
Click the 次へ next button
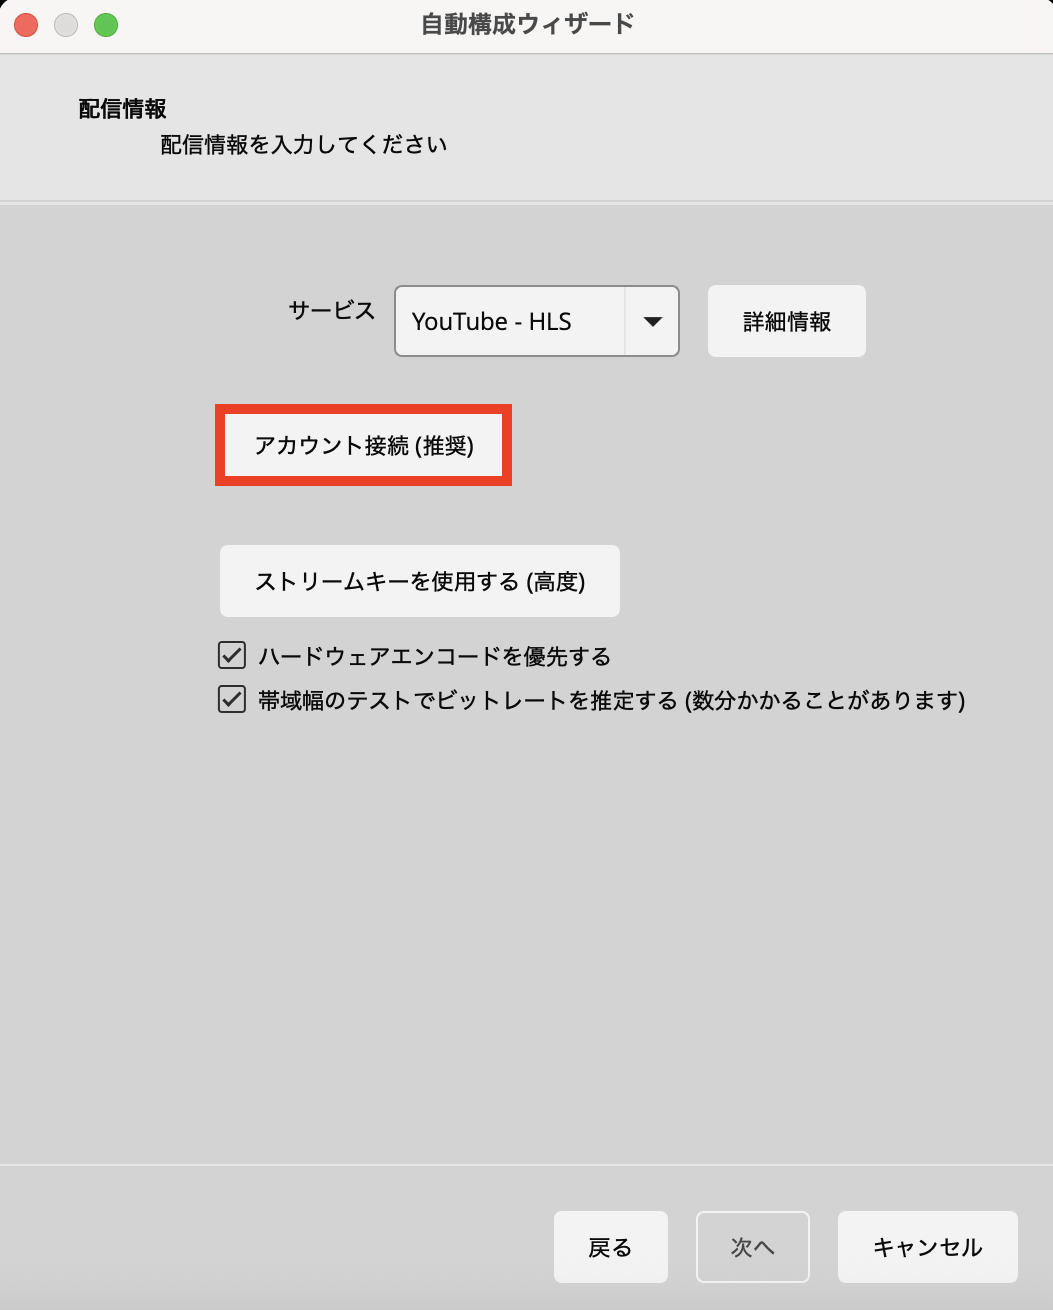753,1247
